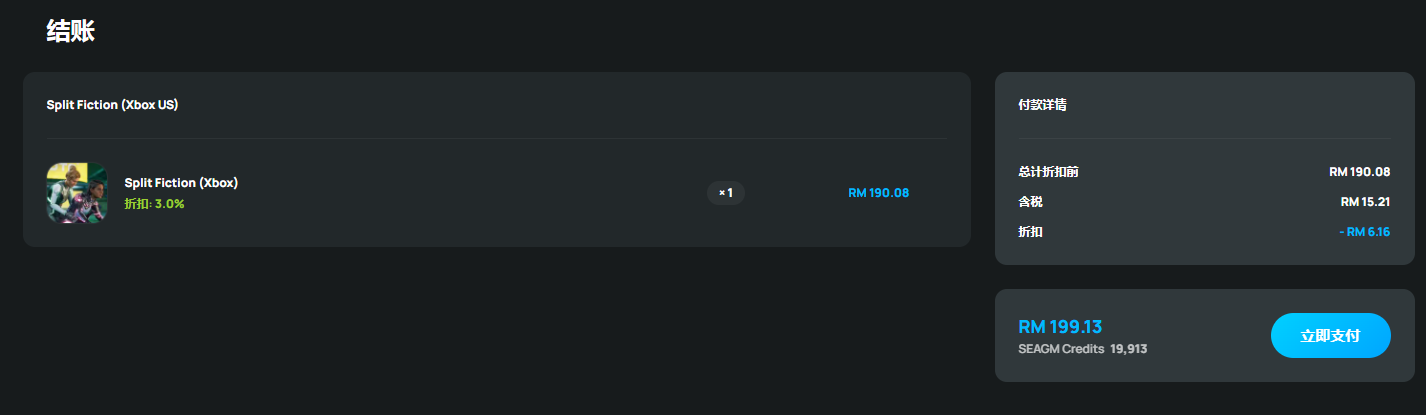Open the Split Fiction game cover thumbnail
The image size is (1426, 415).
point(76,193)
